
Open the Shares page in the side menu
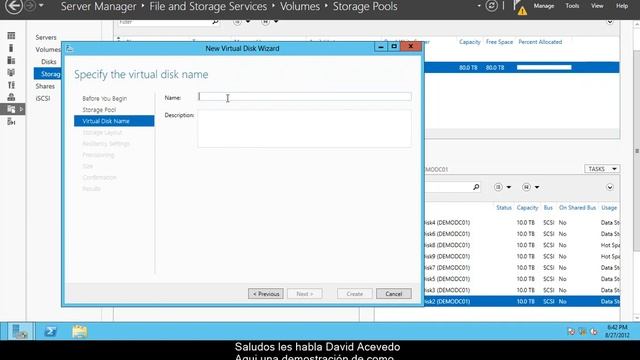point(45,86)
